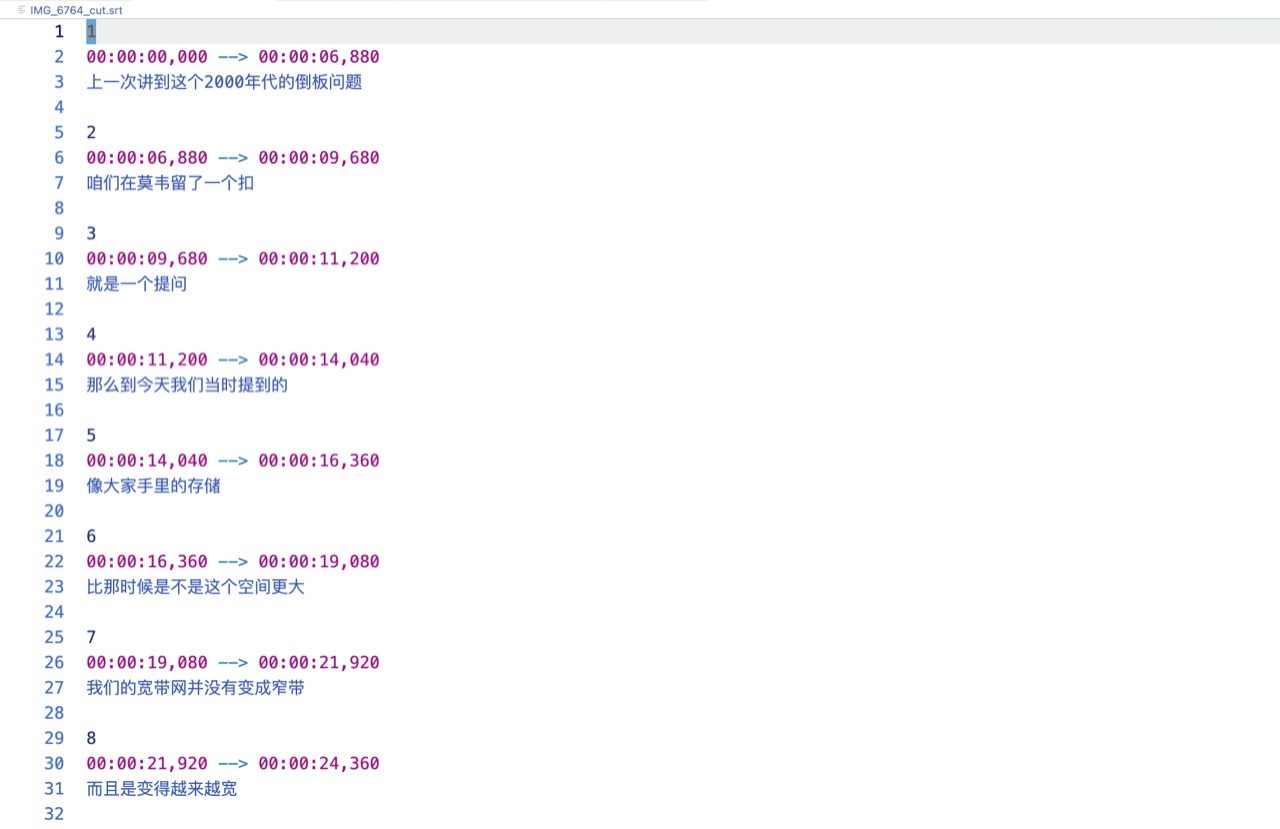This screenshot has width=1280, height=829.
Task: Place cursor on subtitle index 1 text
Action: coord(91,32)
